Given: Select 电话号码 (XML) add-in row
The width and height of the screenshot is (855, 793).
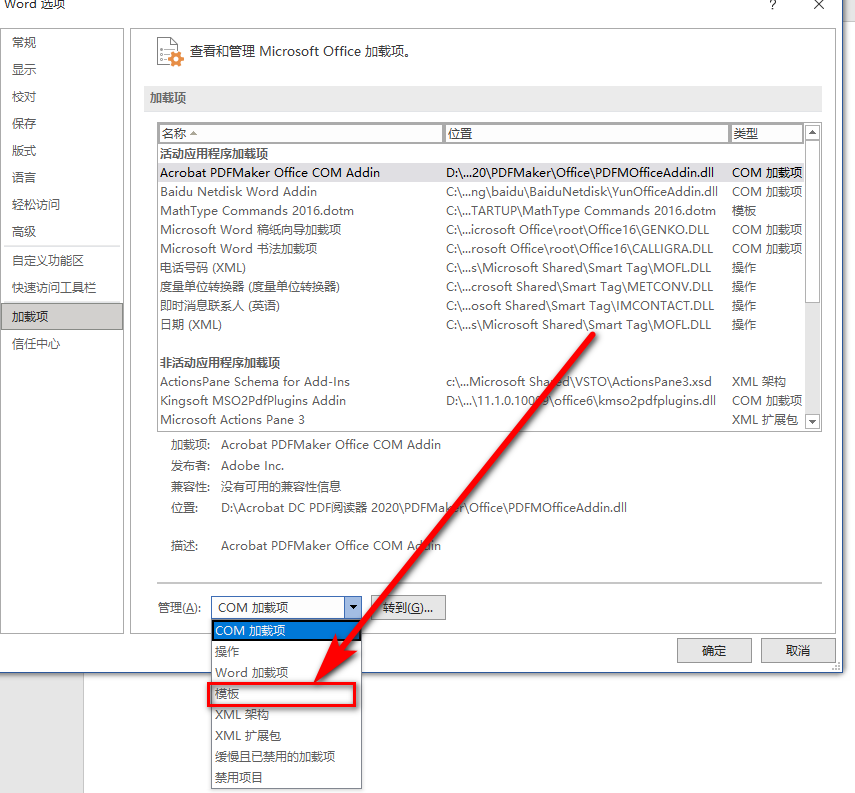Looking at the screenshot, I should point(481,268).
